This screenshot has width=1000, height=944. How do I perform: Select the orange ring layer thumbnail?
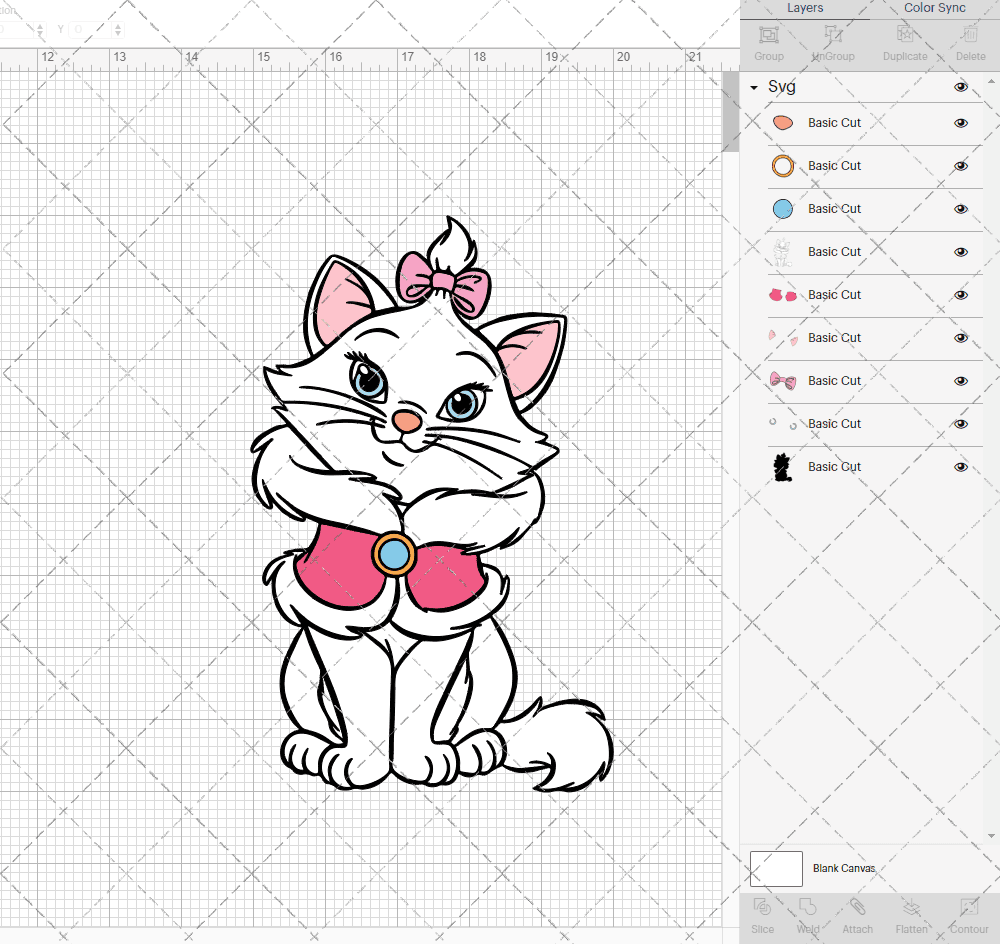coord(783,166)
